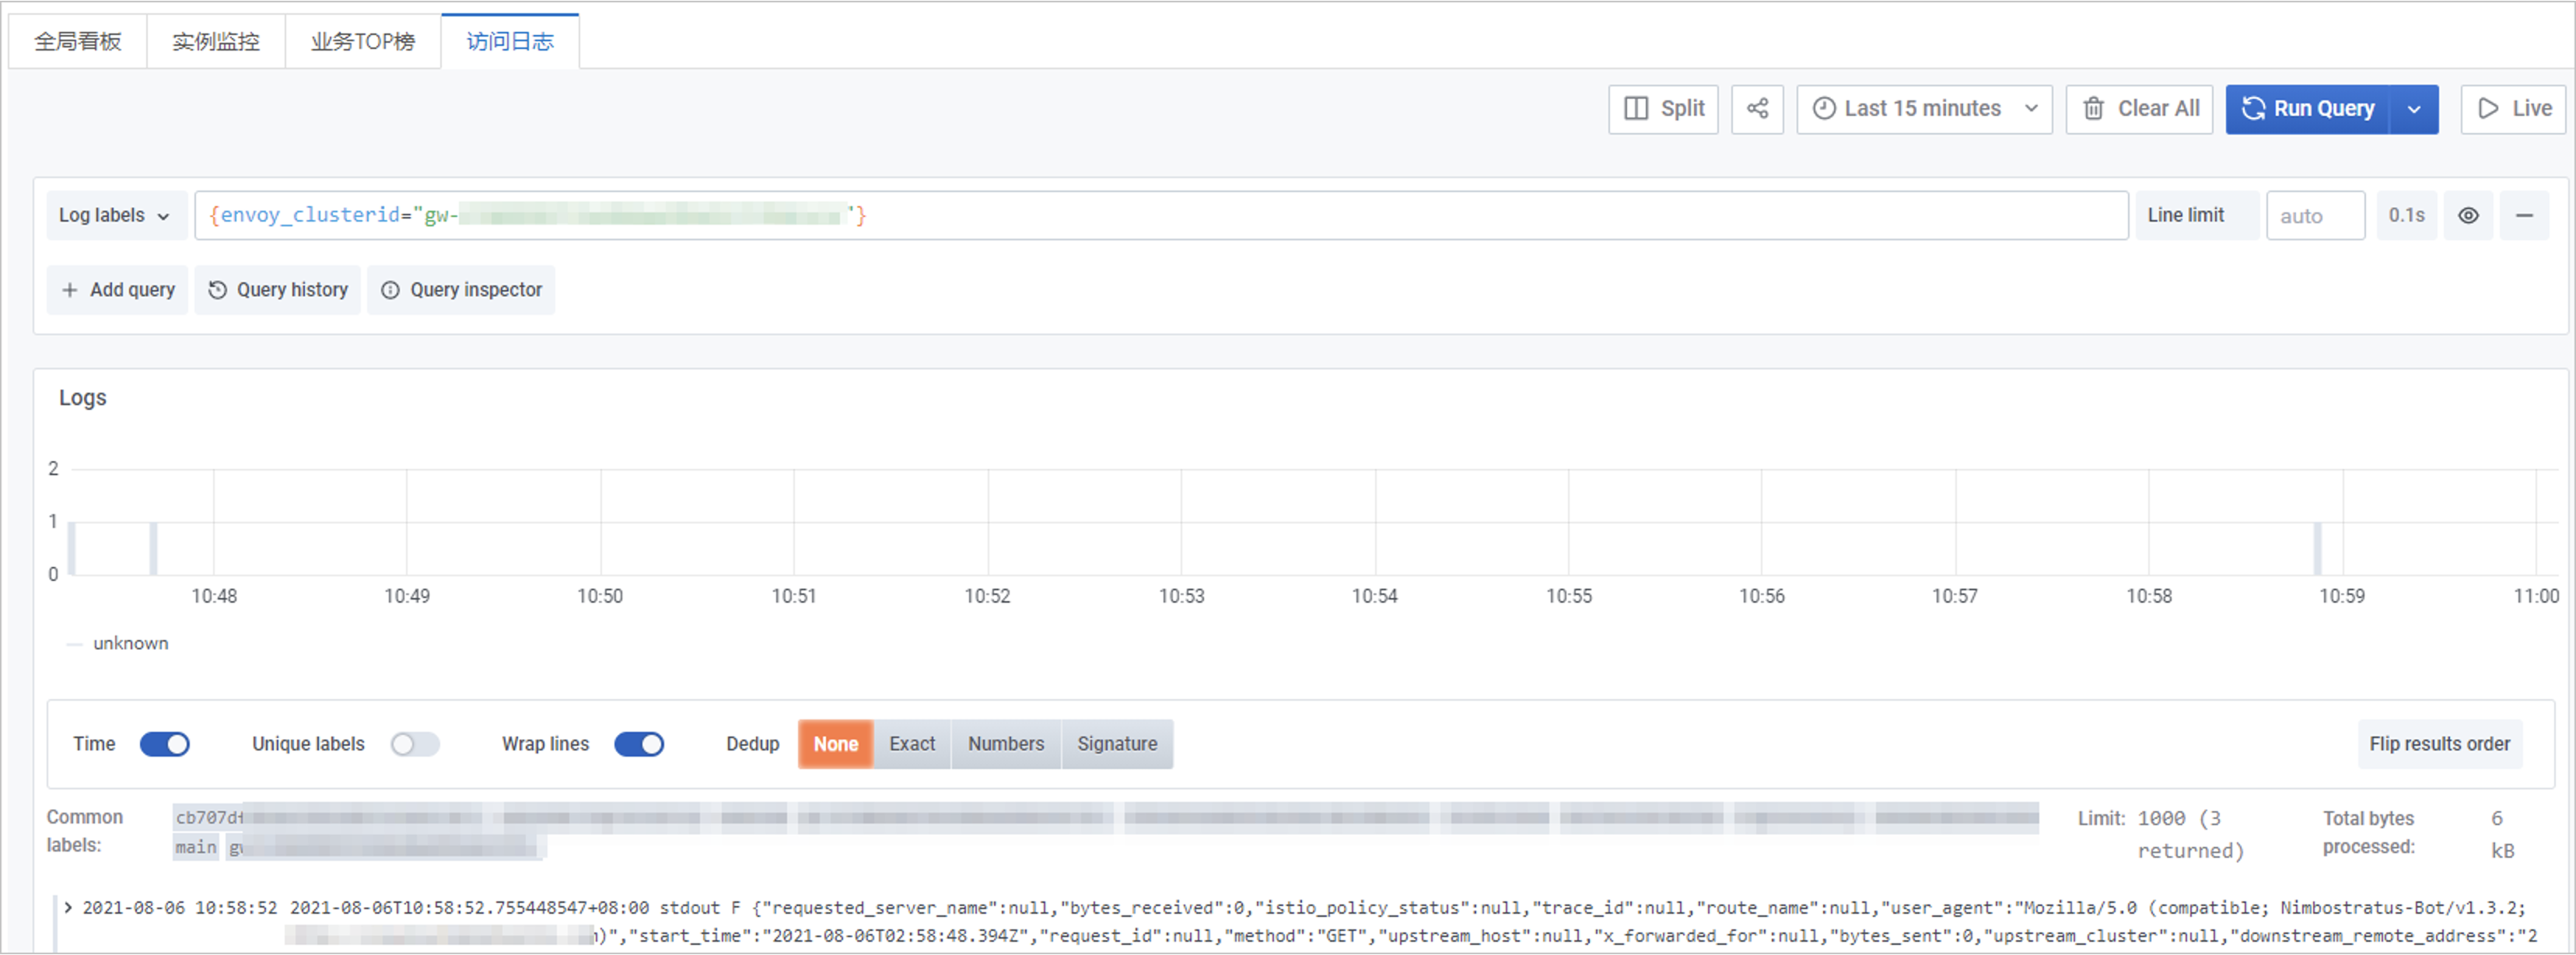
Task: Toggle the Time switch
Action: 165,744
